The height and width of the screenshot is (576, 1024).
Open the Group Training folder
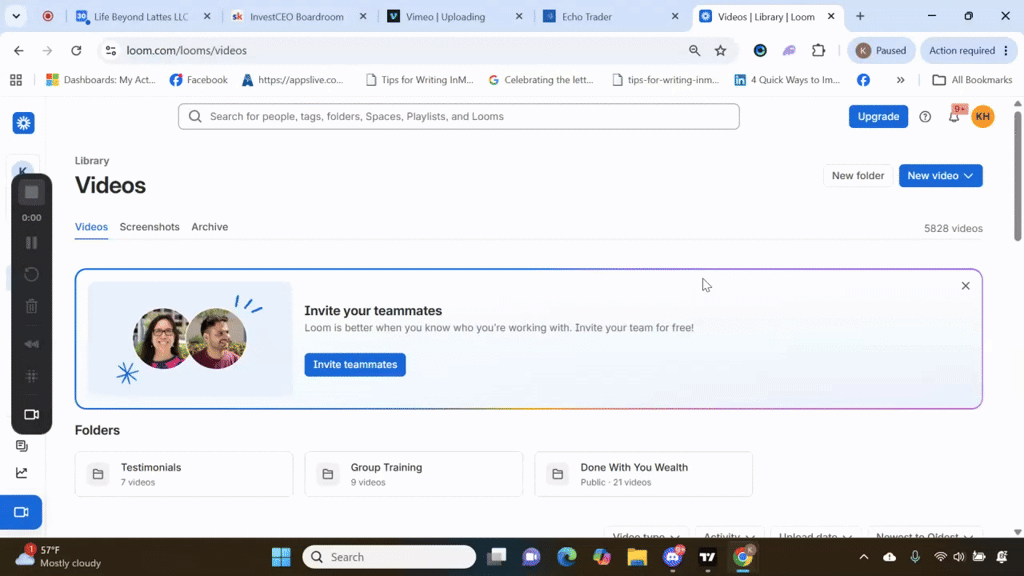[414, 474]
